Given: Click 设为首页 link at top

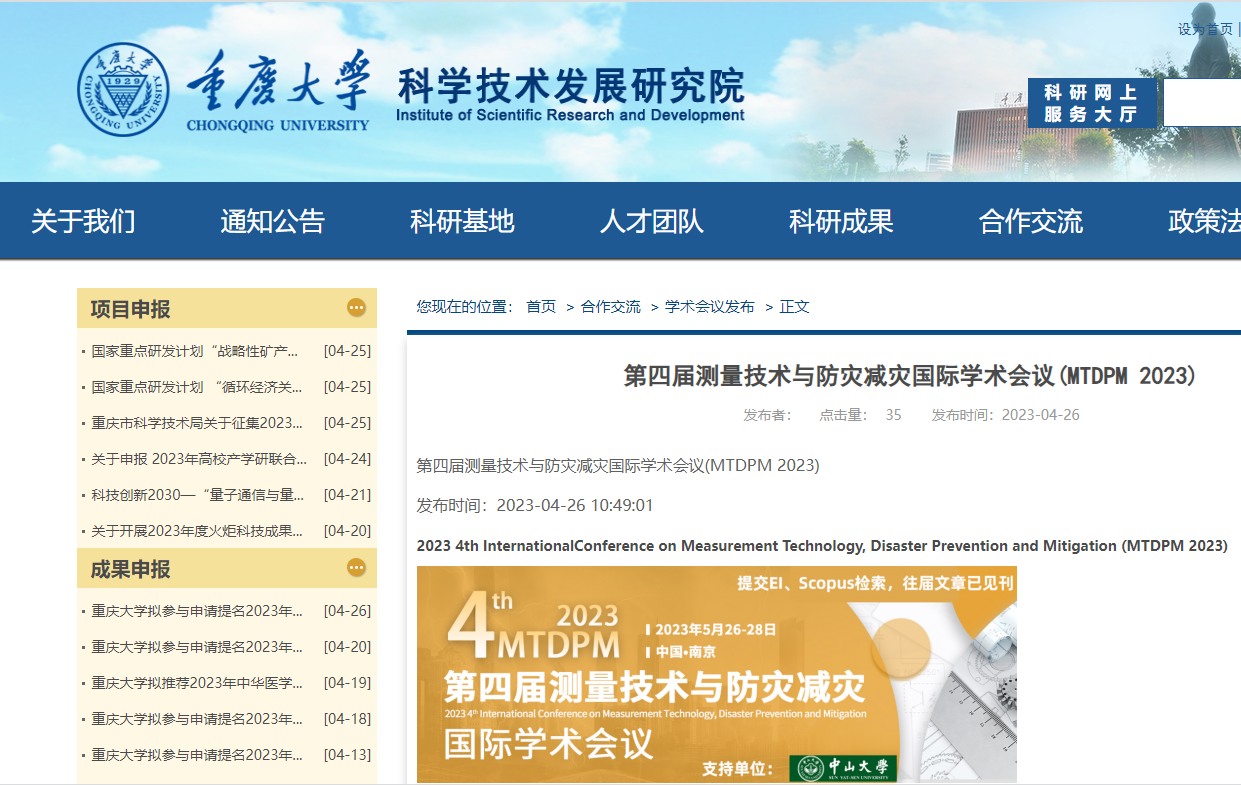Looking at the screenshot, I should coord(1205,29).
